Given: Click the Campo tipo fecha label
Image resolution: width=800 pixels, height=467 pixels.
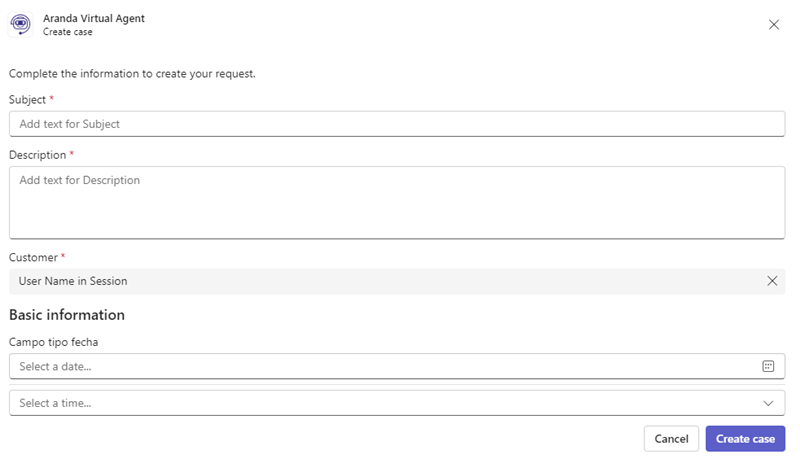Looking at the screenshot, I should 54,342.
